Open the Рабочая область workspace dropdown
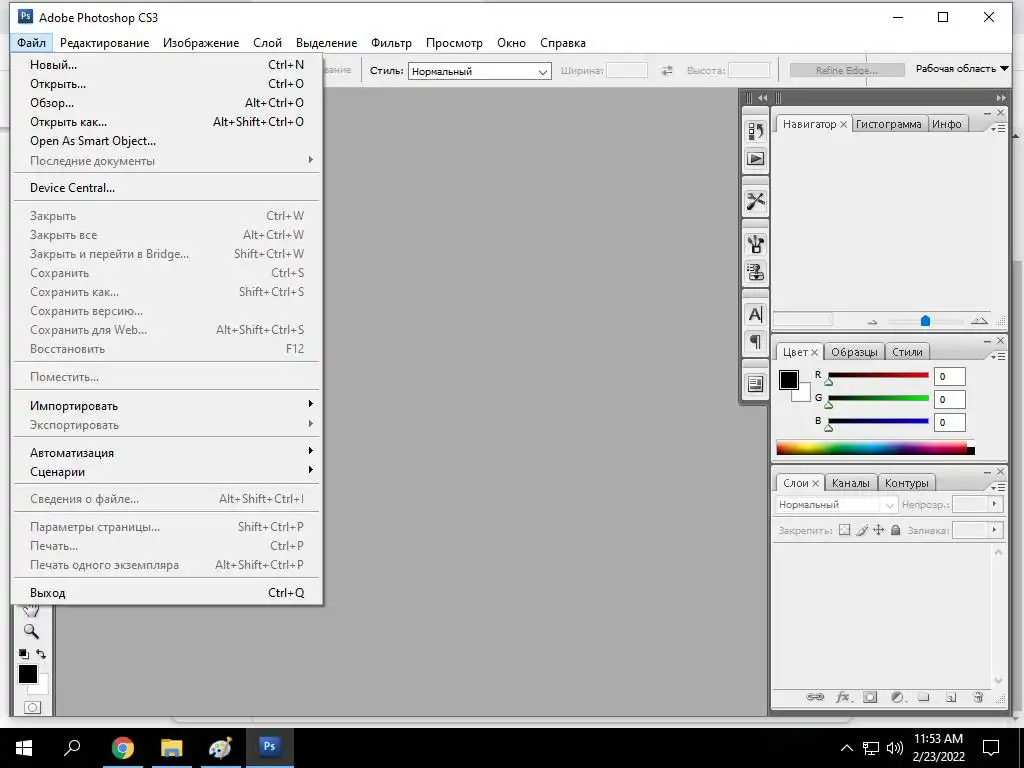Viewport: 1024px width, 768px height. [961, 69]
